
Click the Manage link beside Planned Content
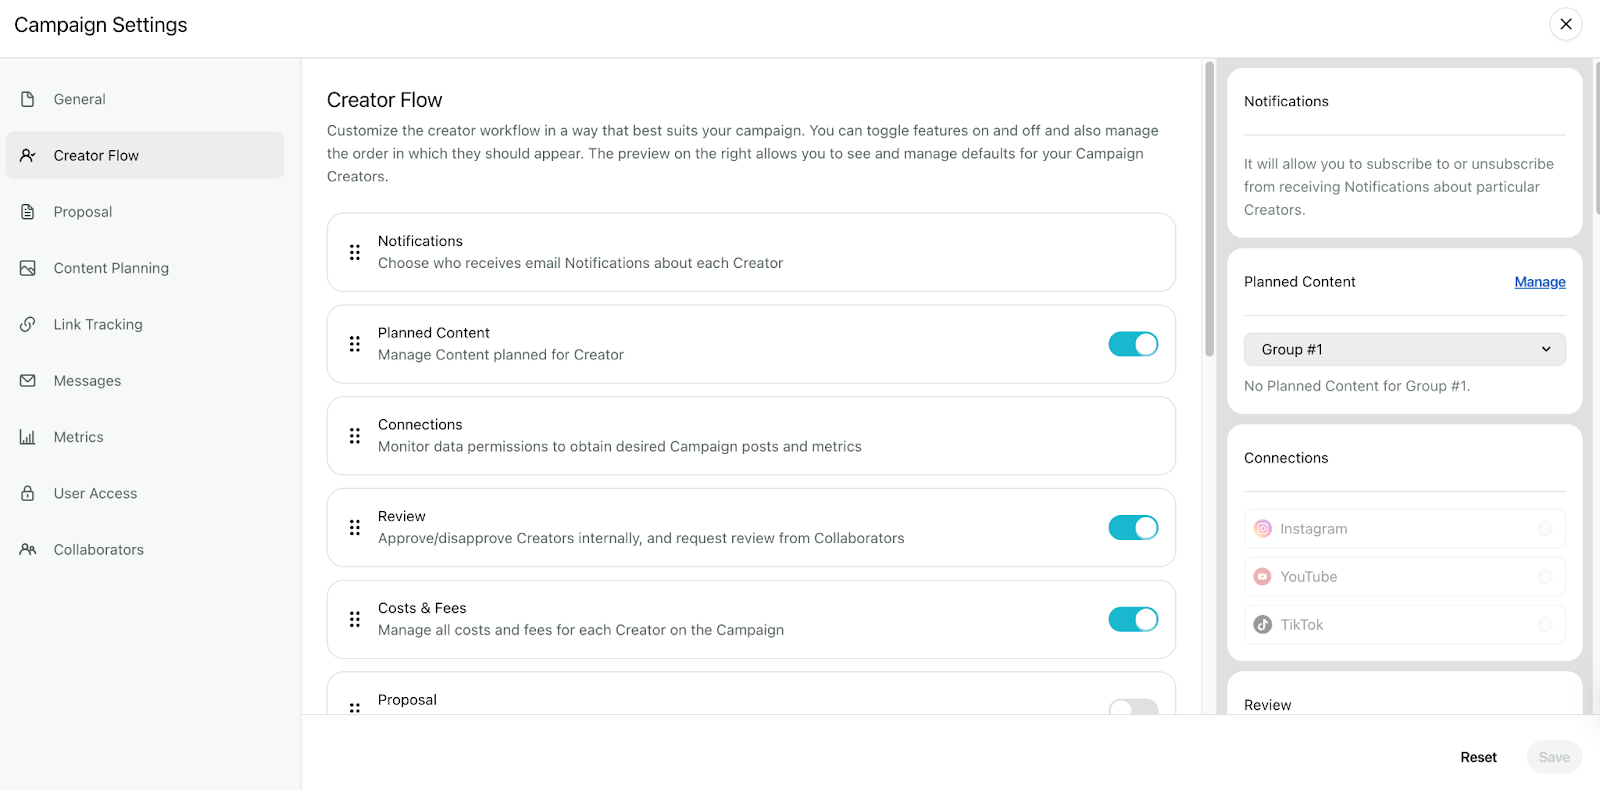1538,281
